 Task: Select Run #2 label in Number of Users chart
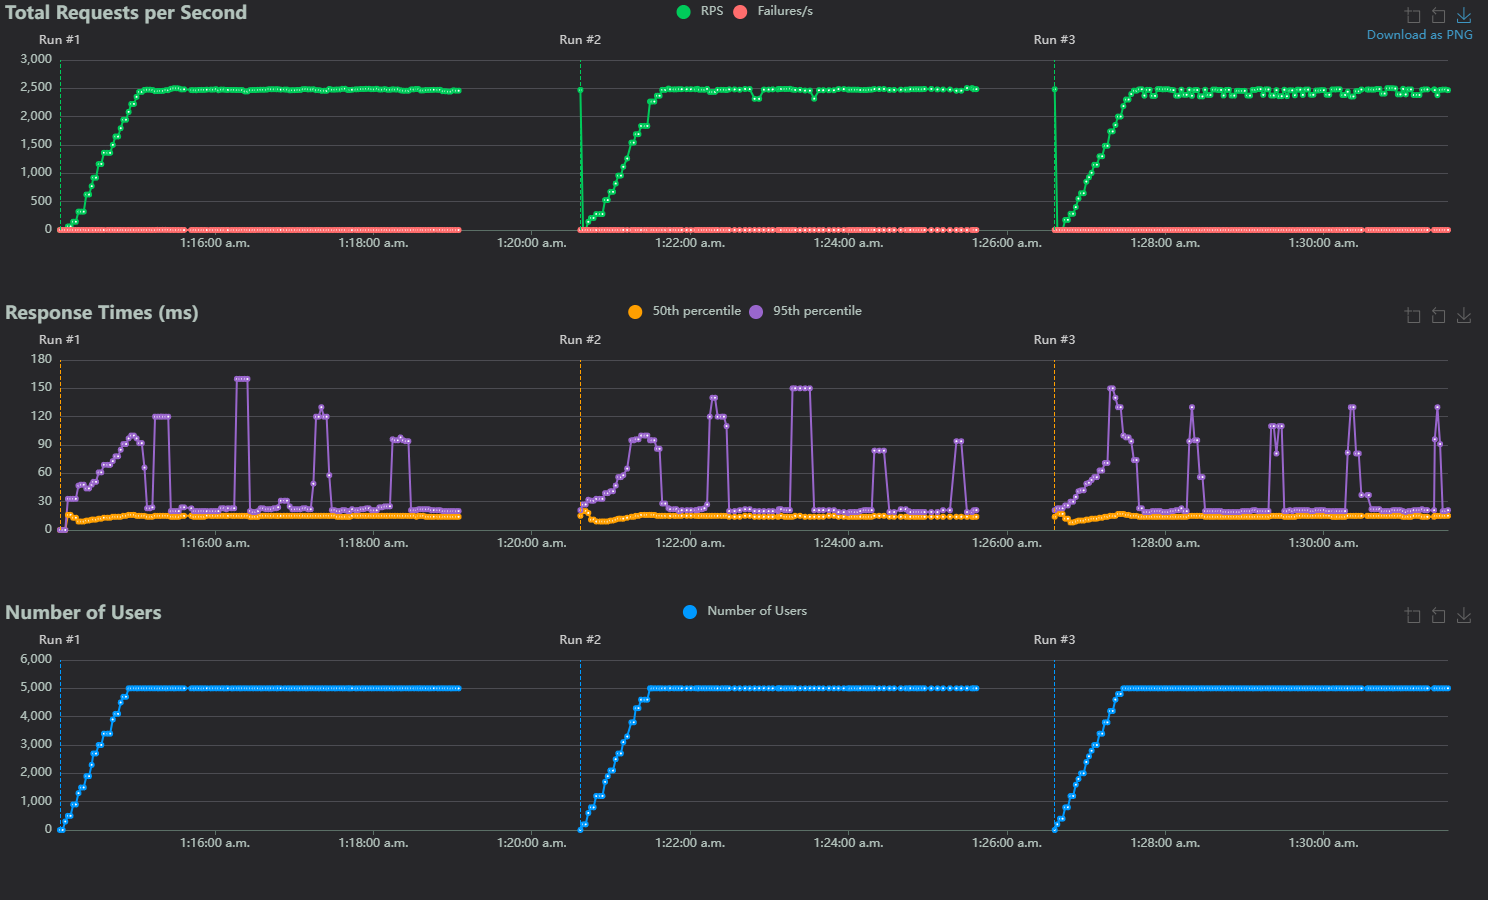pos(580,640)
